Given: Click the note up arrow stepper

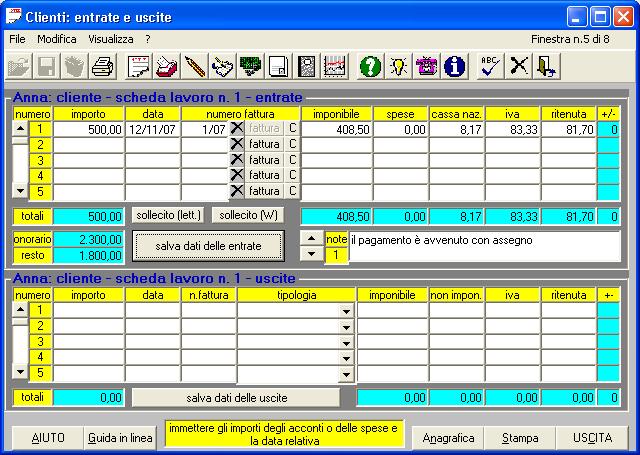Looking at the screenshot, I should point(311,239).
